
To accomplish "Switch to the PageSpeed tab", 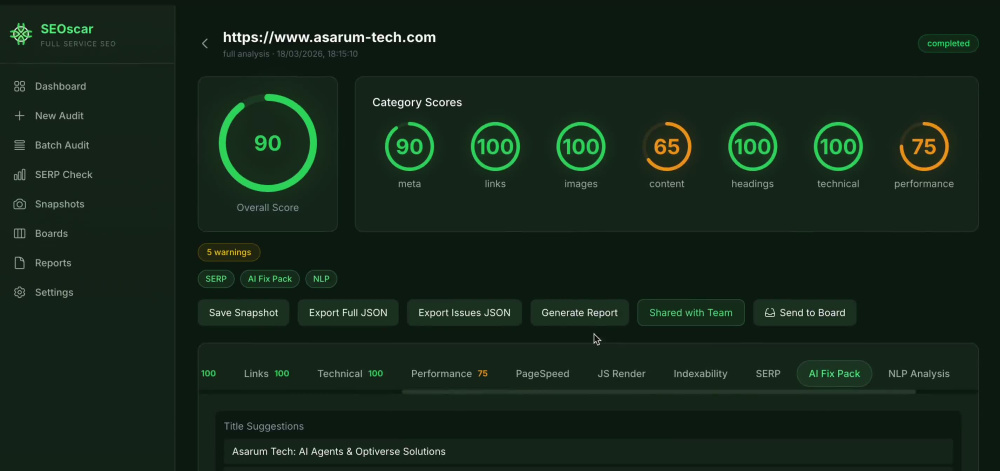I will 543,373.
